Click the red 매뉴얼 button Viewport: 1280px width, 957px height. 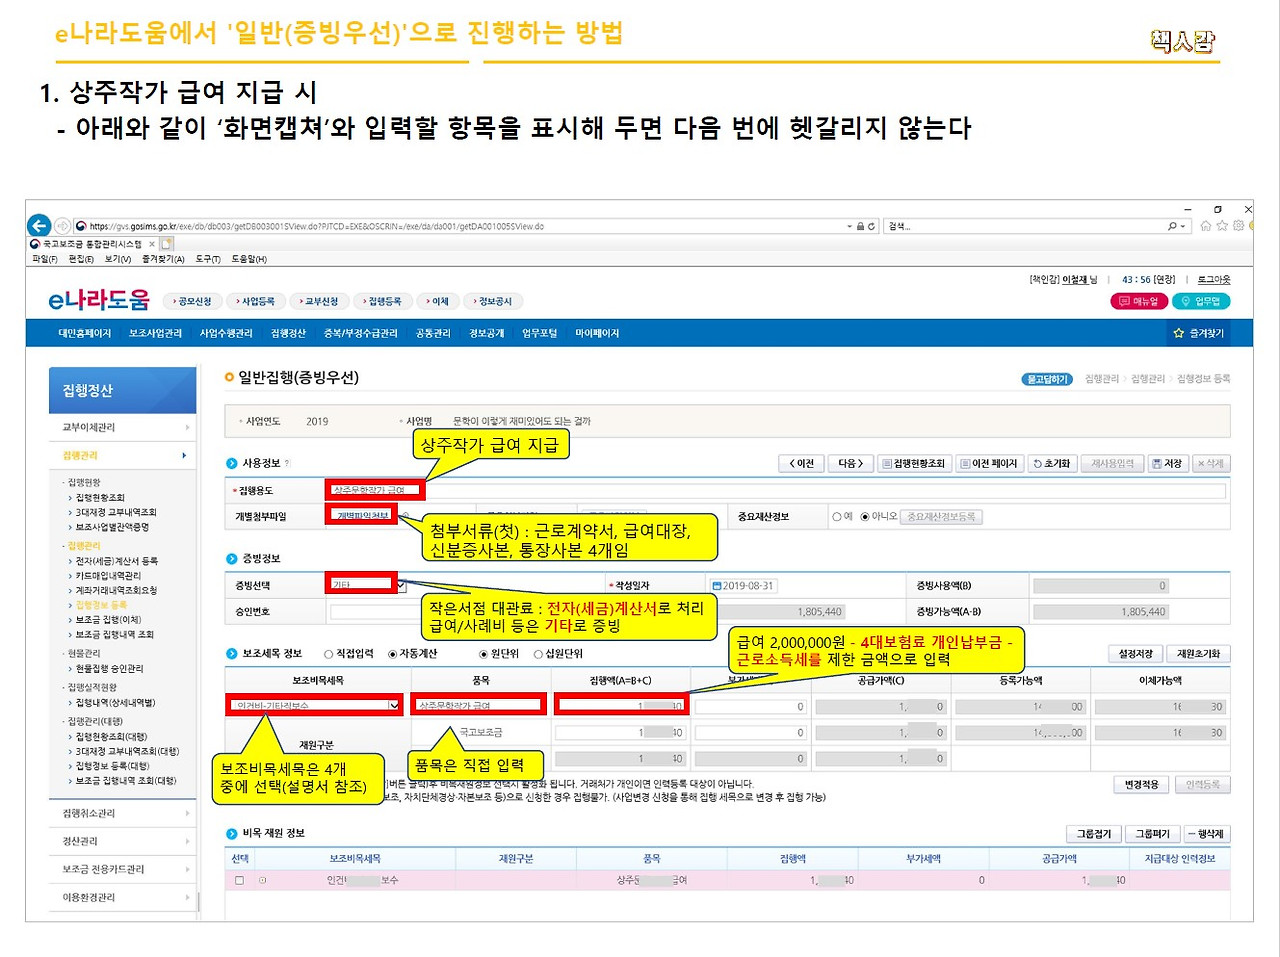click(1139, 301)
